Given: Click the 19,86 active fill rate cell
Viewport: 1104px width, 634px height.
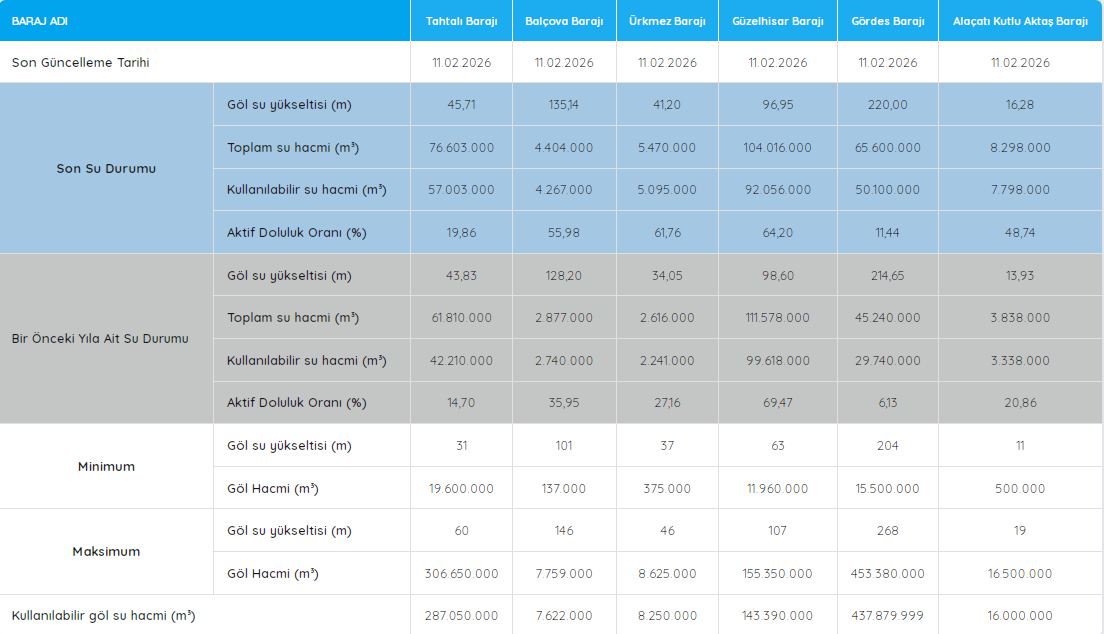Looking at the screenshot, I should 461,232.
